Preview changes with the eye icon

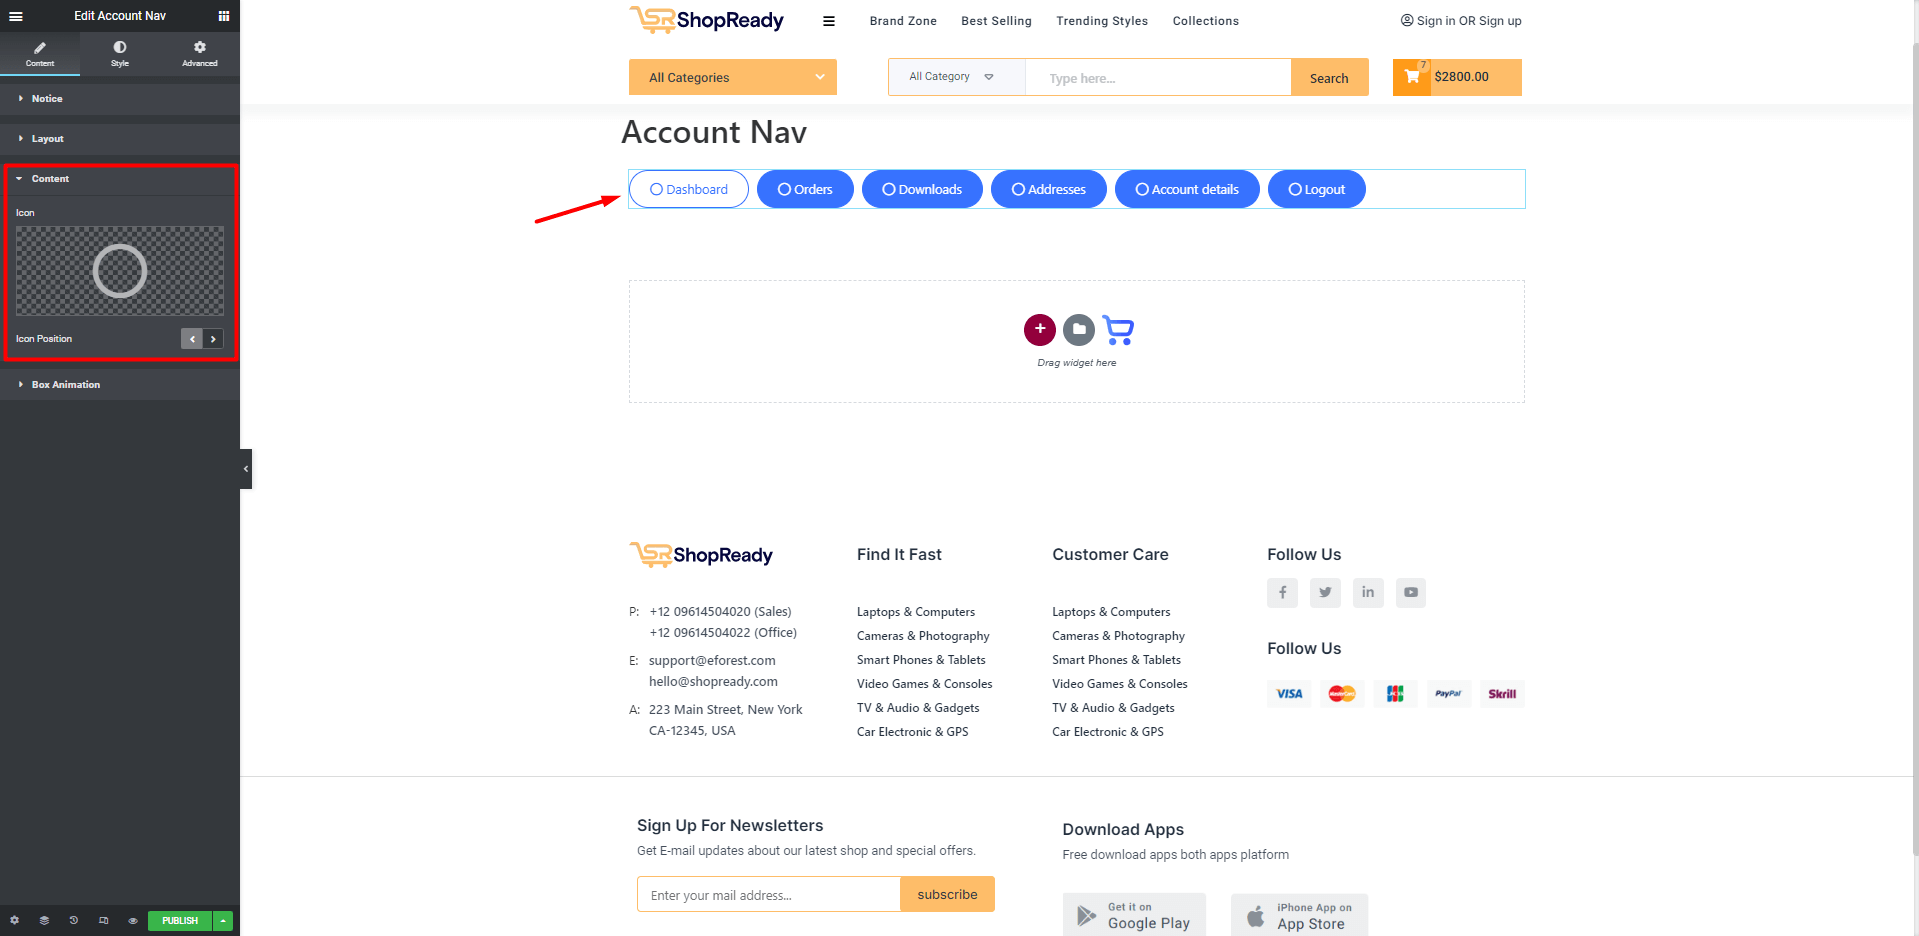pyautogui.click(x=133, y=920)
